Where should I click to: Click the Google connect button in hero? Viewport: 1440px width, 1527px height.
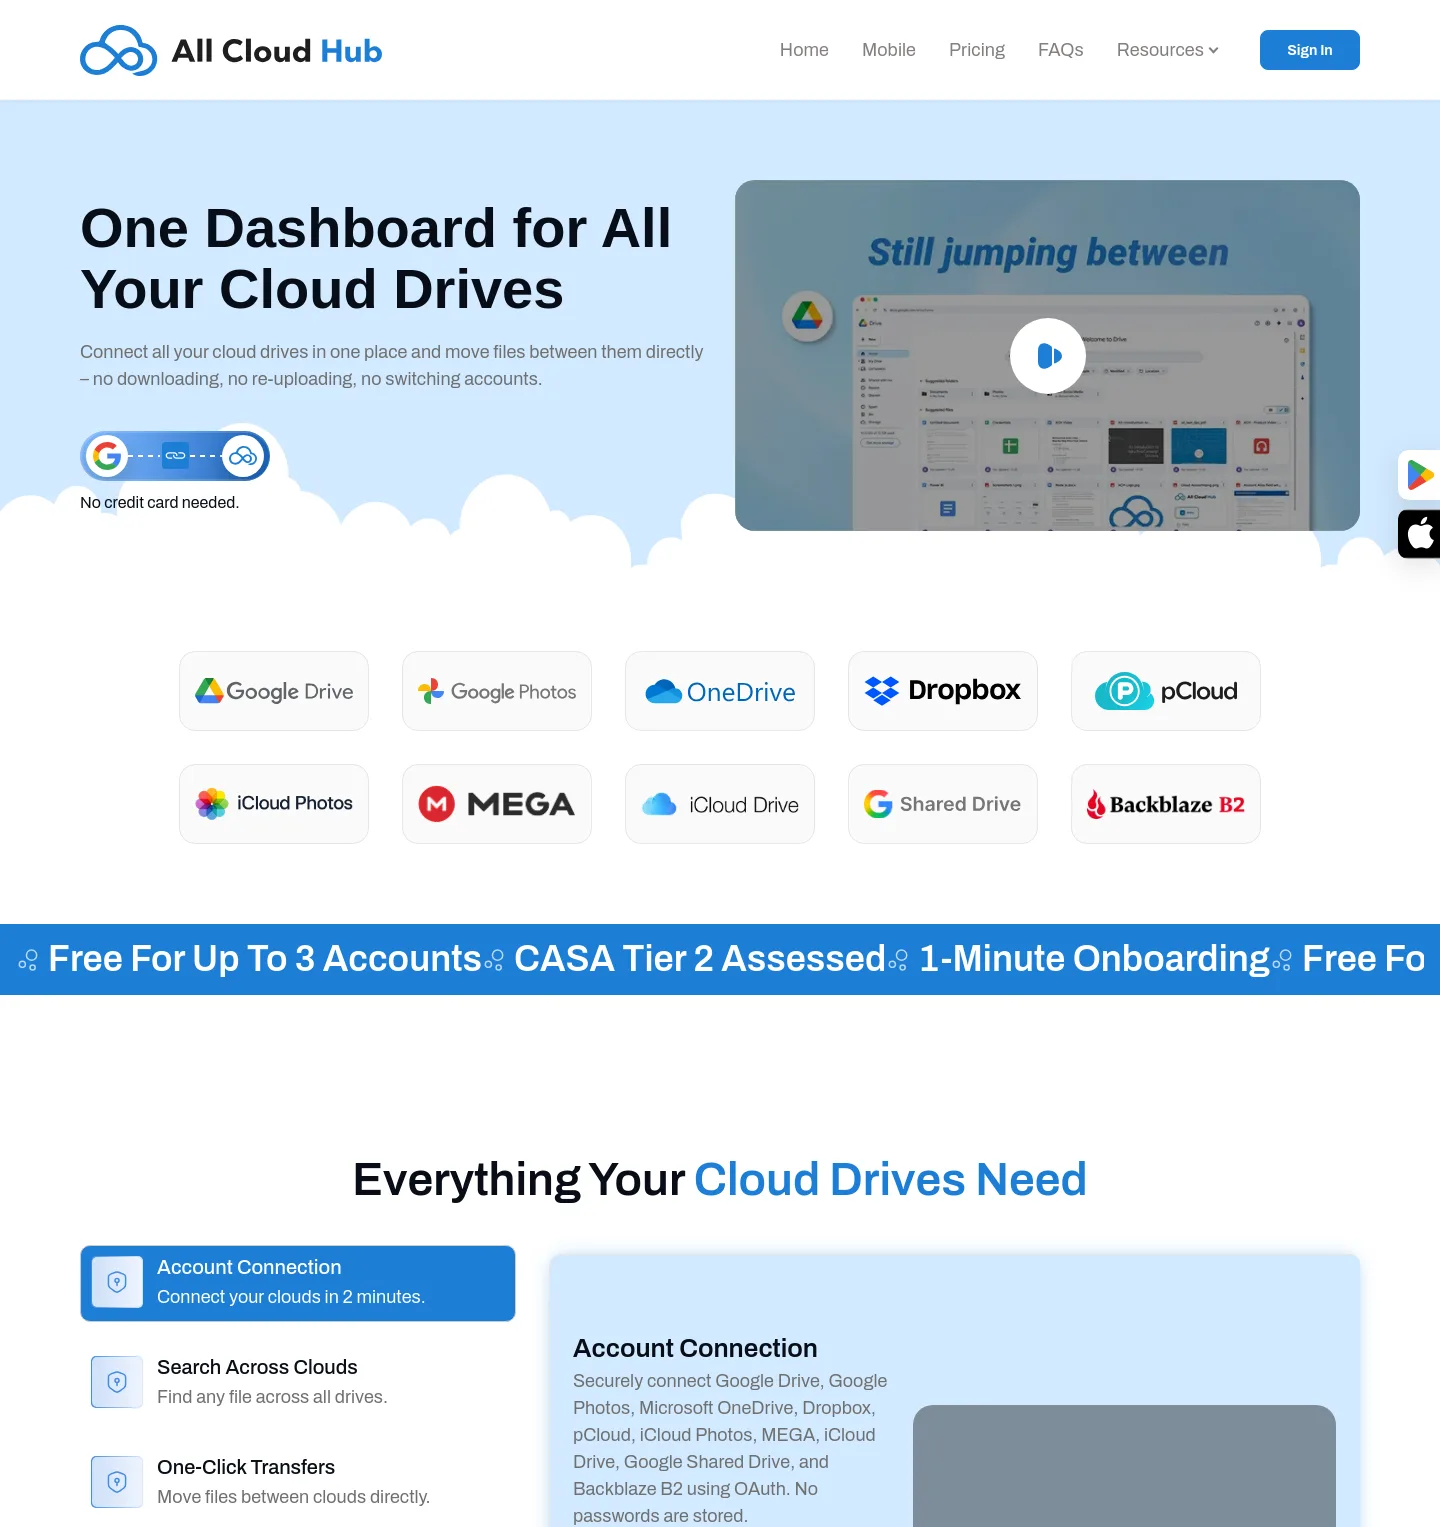click(x=175, y=456)
